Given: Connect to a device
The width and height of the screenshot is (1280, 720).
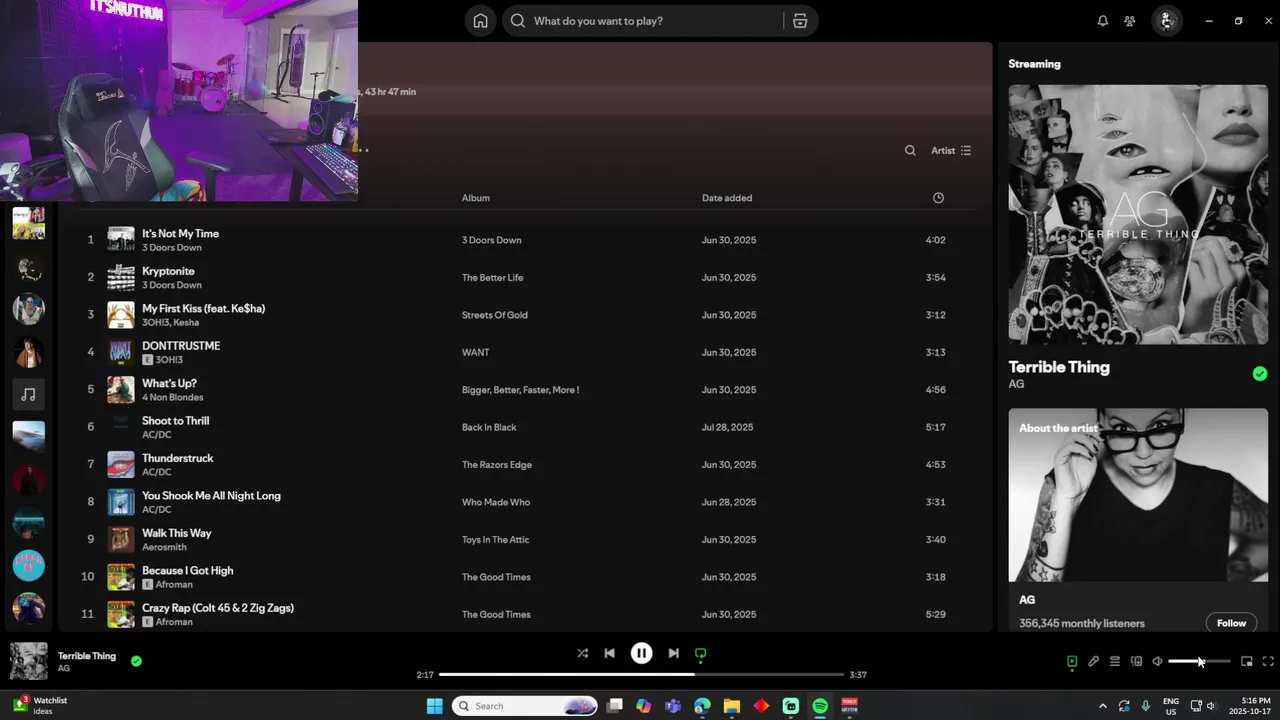Looking at the screenshot, I should pos(1136,661).
